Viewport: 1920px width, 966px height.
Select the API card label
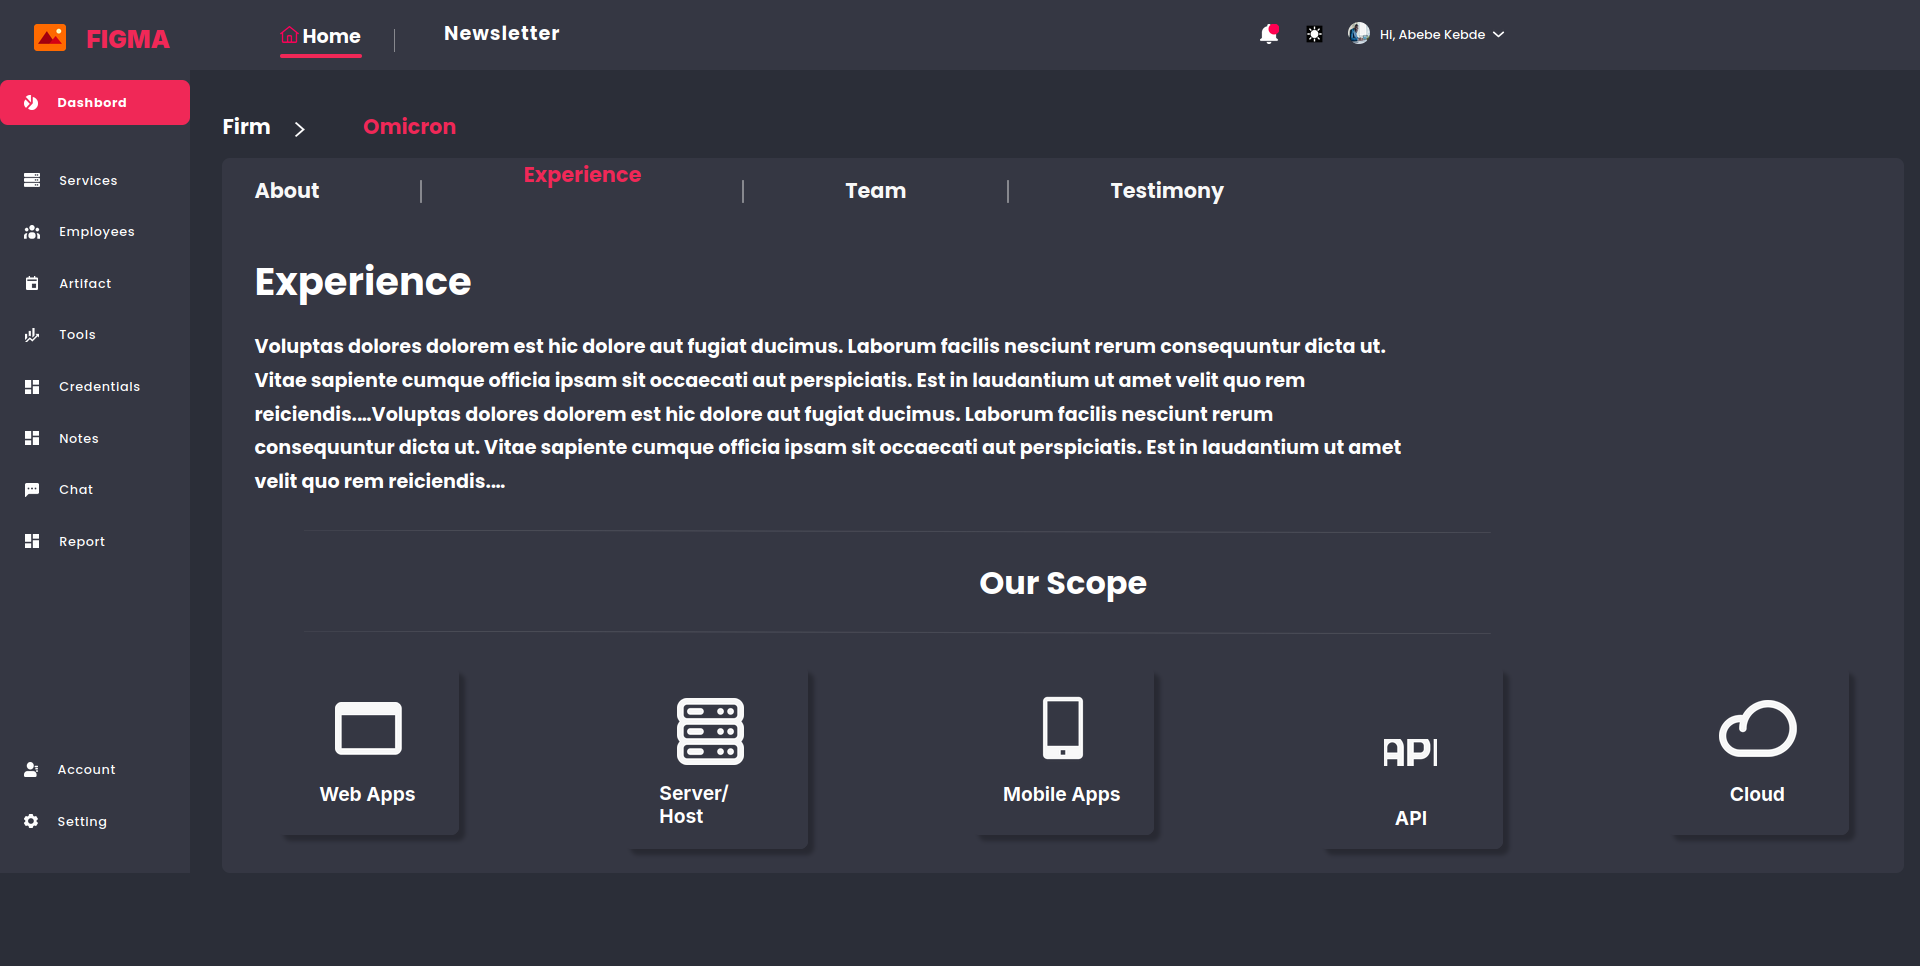coord(1411,818)
